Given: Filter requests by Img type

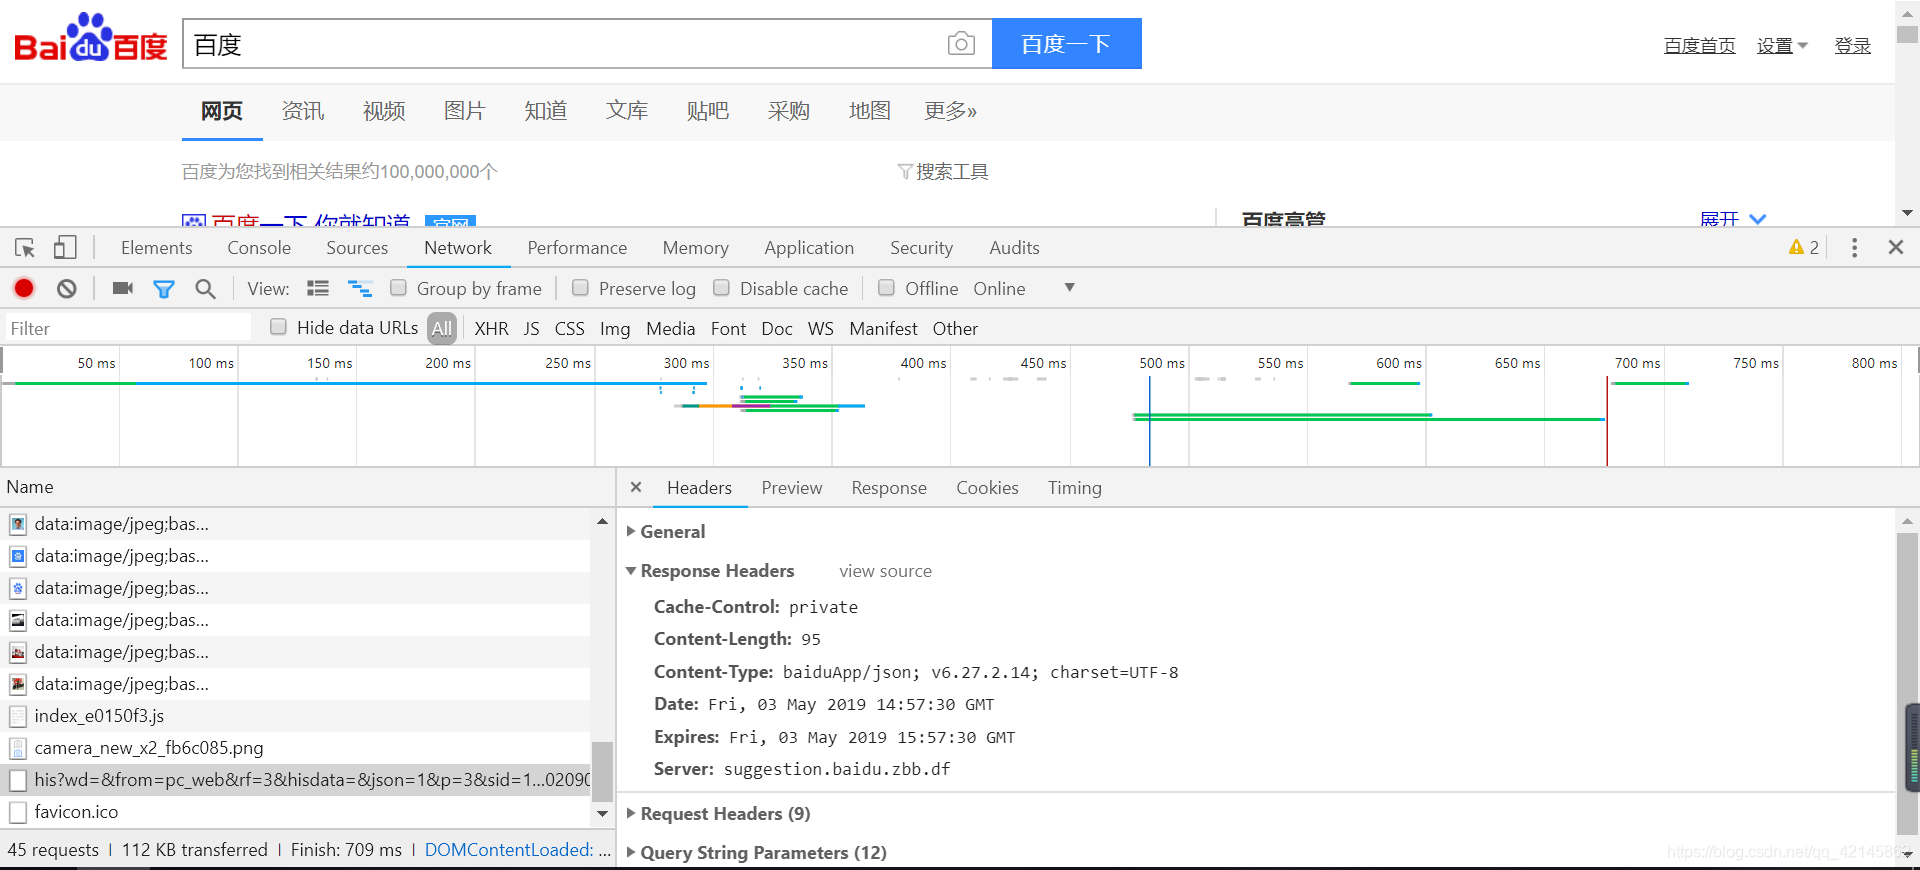Looking at the screenshot, I should 615,329.
